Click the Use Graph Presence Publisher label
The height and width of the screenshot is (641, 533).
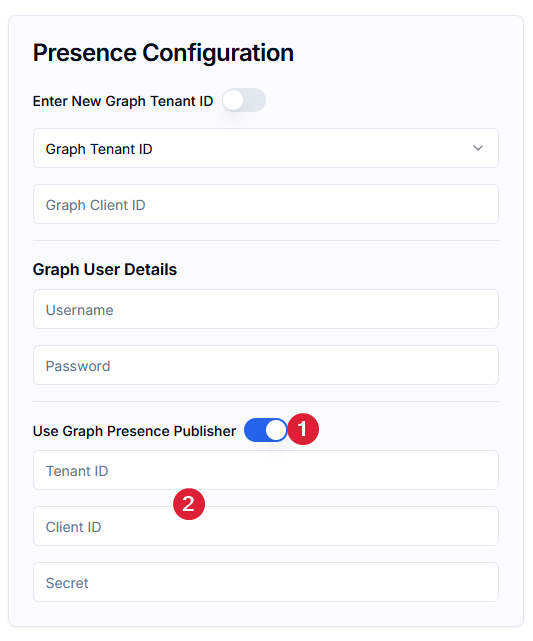tap(134, 431)
